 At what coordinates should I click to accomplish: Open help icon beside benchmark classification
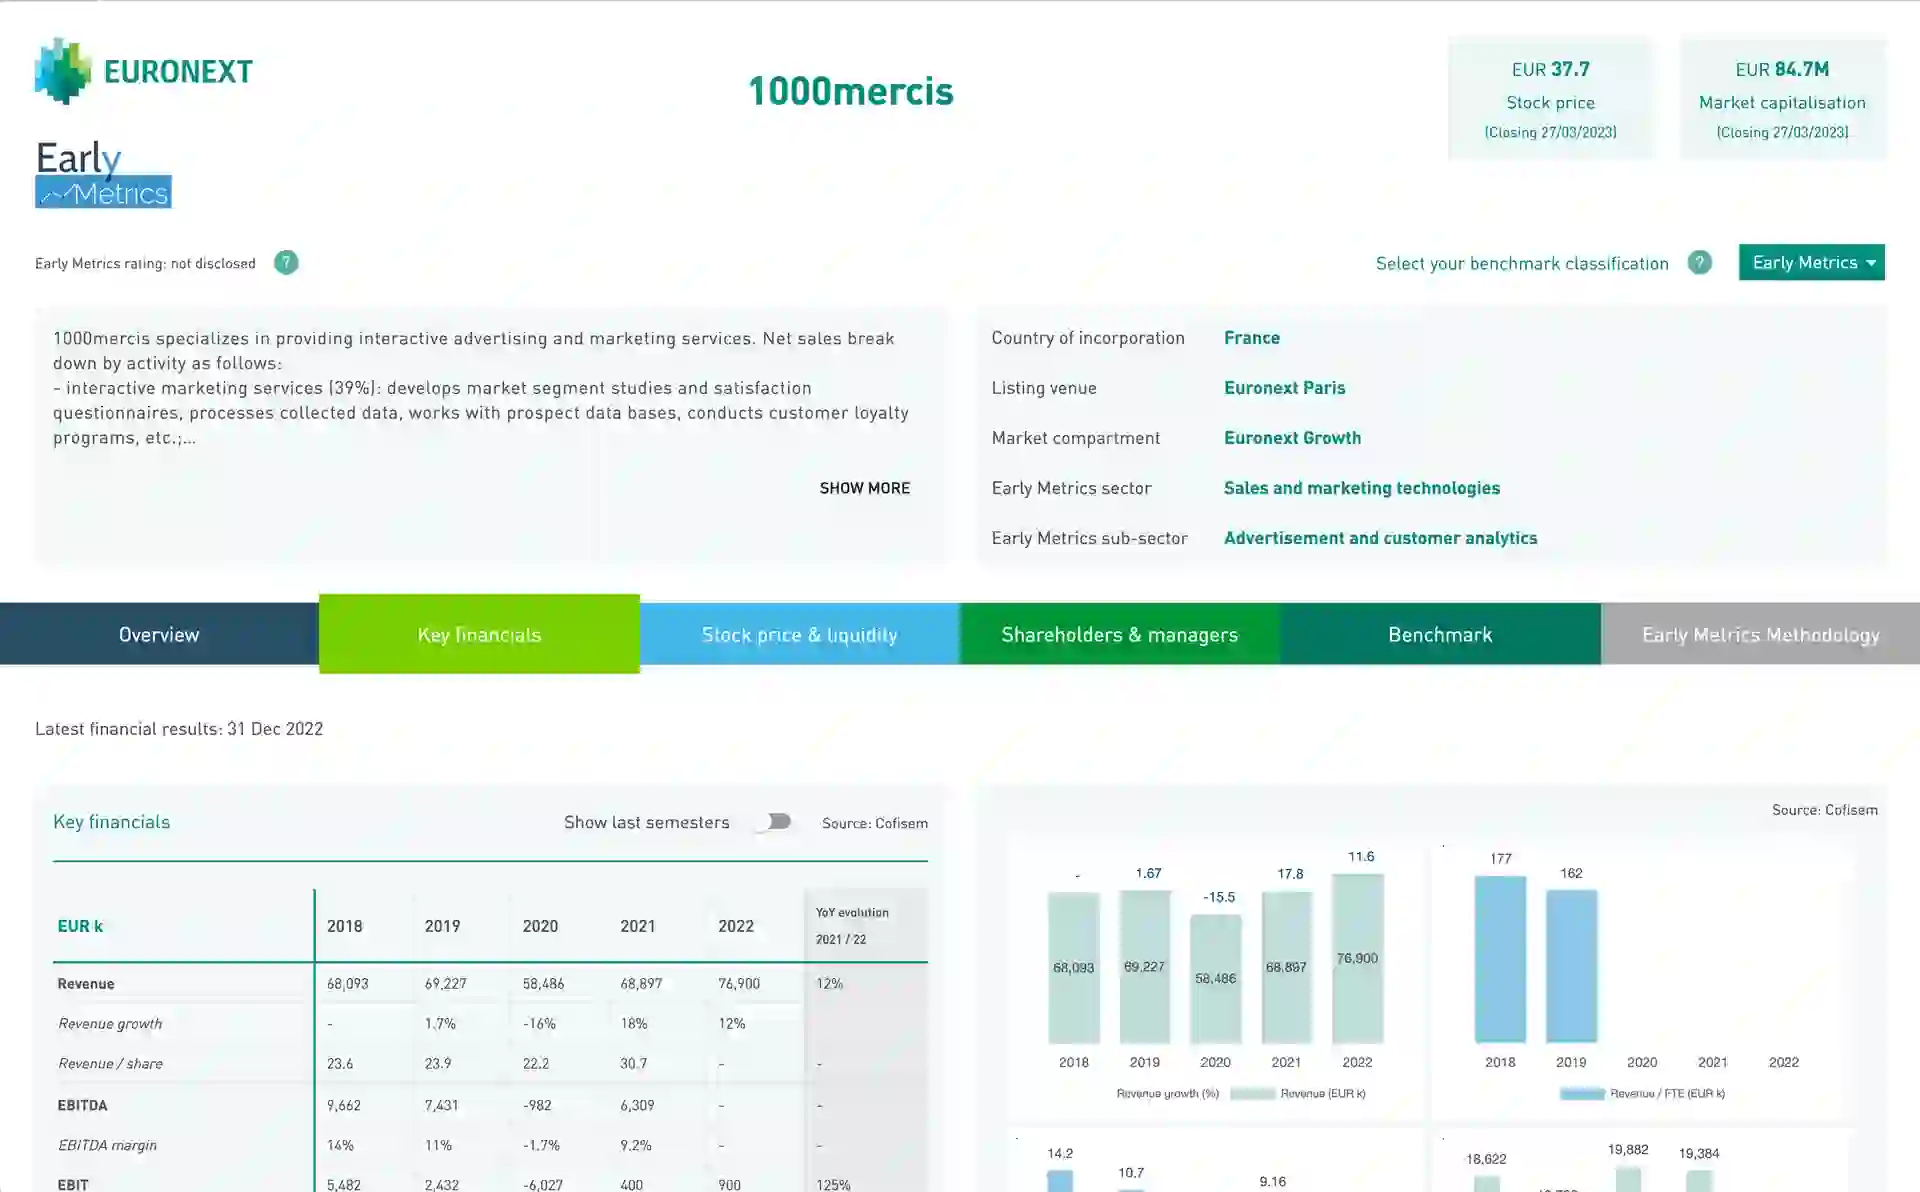coord(1699,263)
